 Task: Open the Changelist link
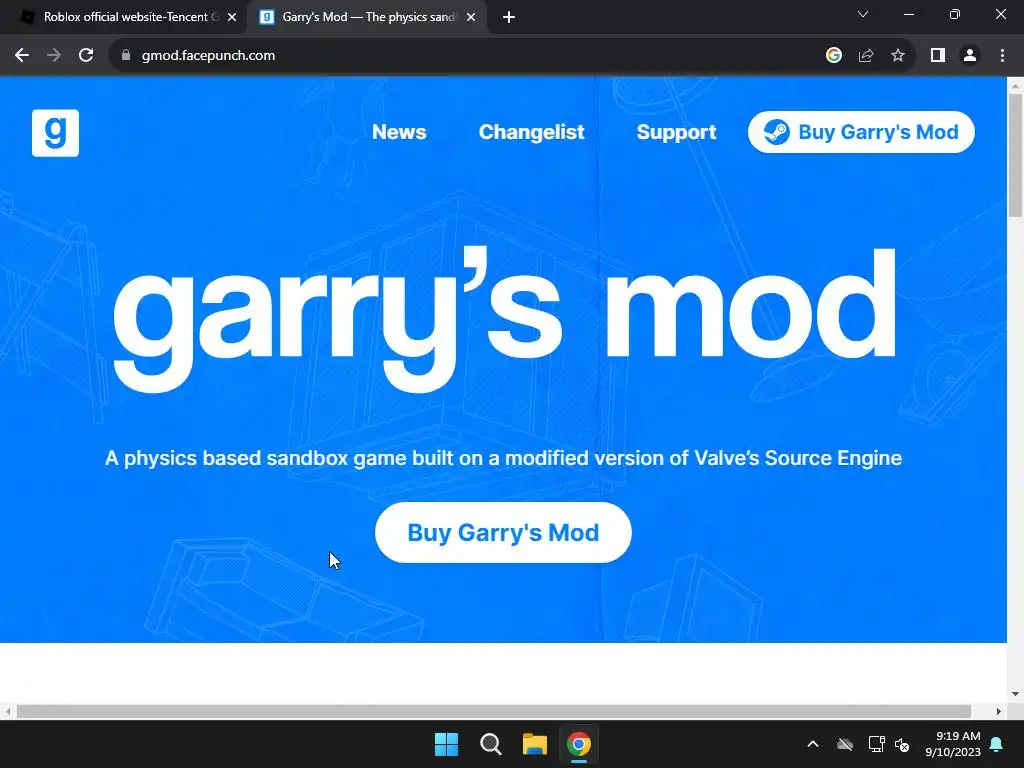pyautogui.click(x=532, y=132)
